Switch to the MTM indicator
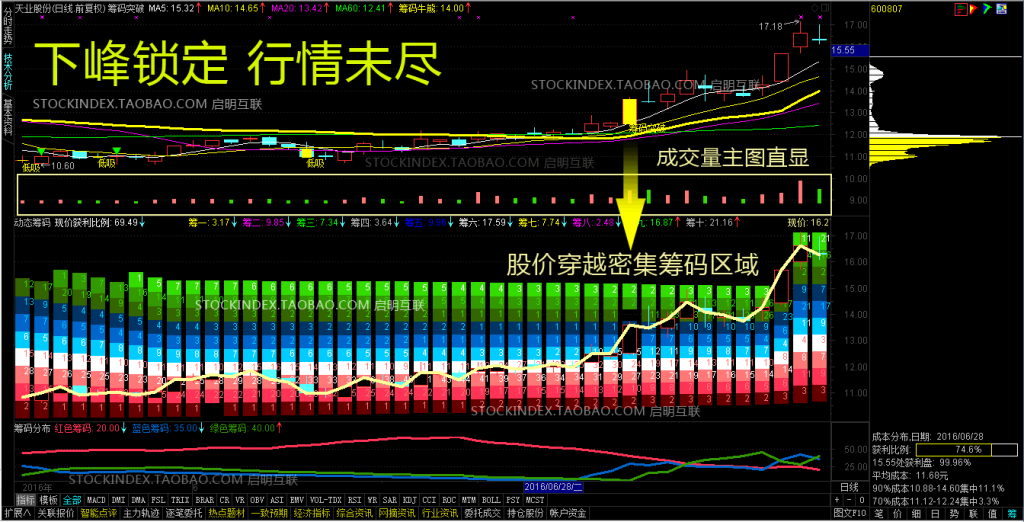The width and height of the screenshot is (1024, 522). click(469, 500)
